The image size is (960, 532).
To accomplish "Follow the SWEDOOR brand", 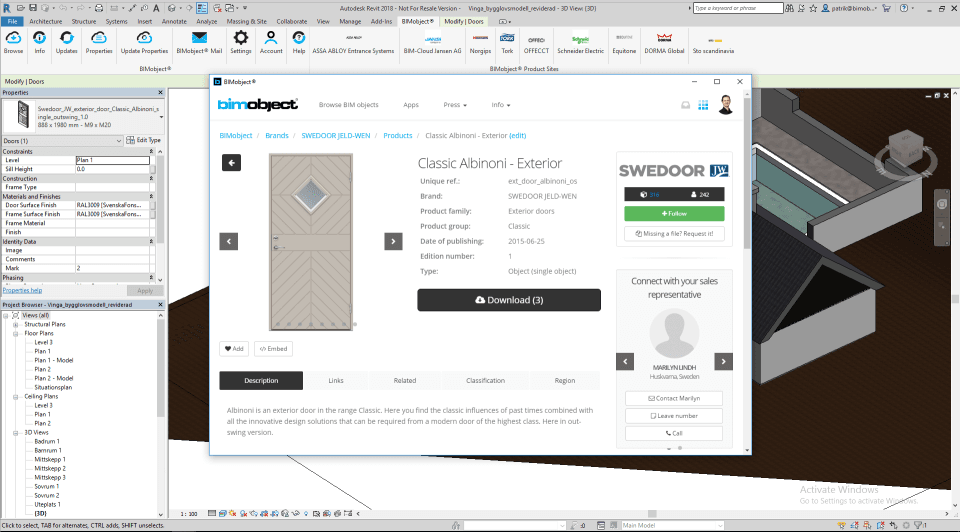I will pos(674,214).
